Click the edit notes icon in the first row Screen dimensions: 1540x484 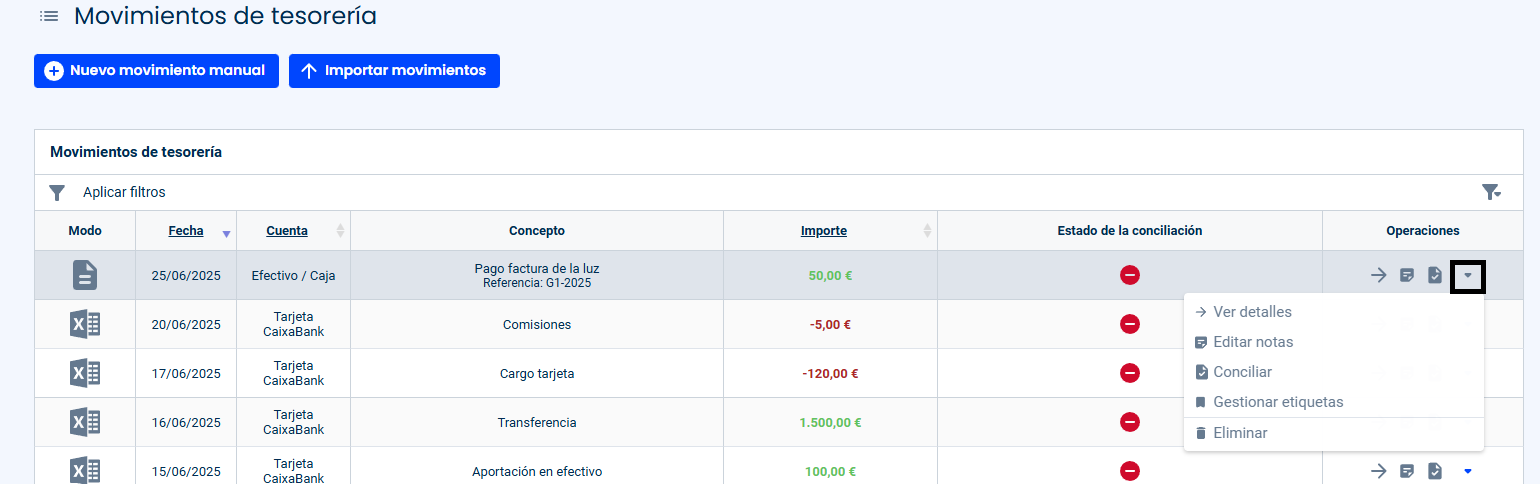pos(1407,275)
